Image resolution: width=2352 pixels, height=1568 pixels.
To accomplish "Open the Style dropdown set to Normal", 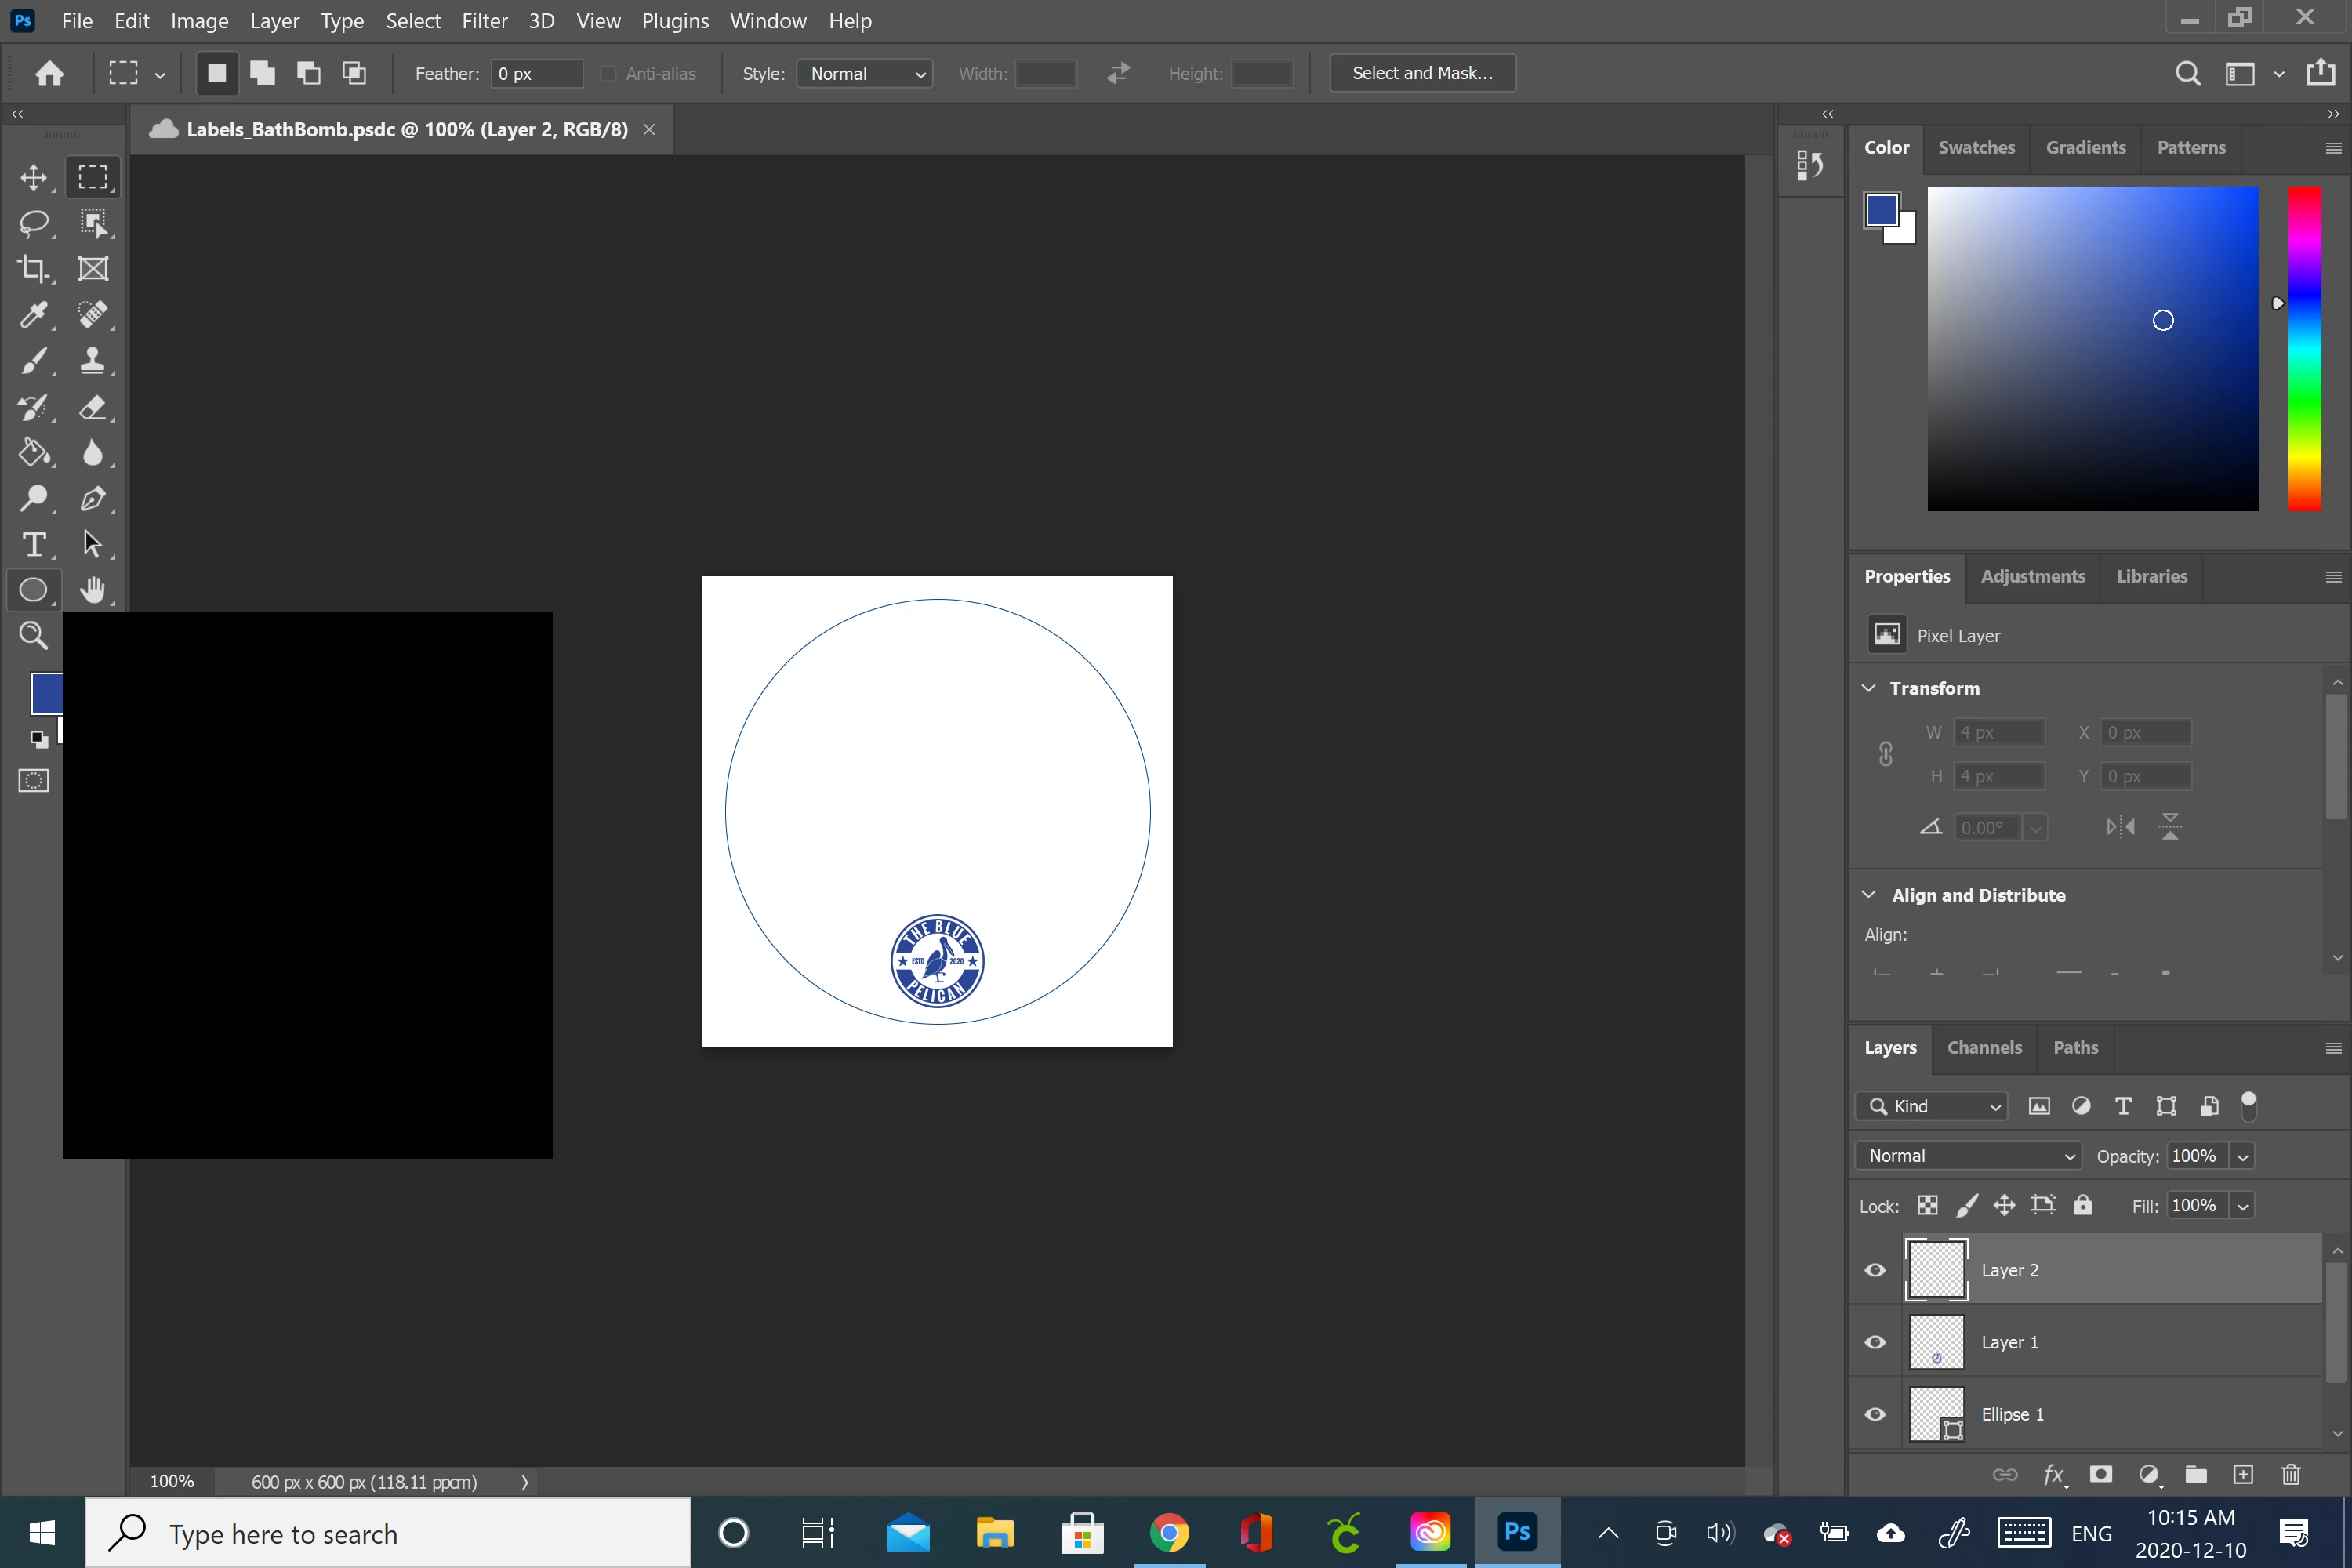I will coord(865,74).
